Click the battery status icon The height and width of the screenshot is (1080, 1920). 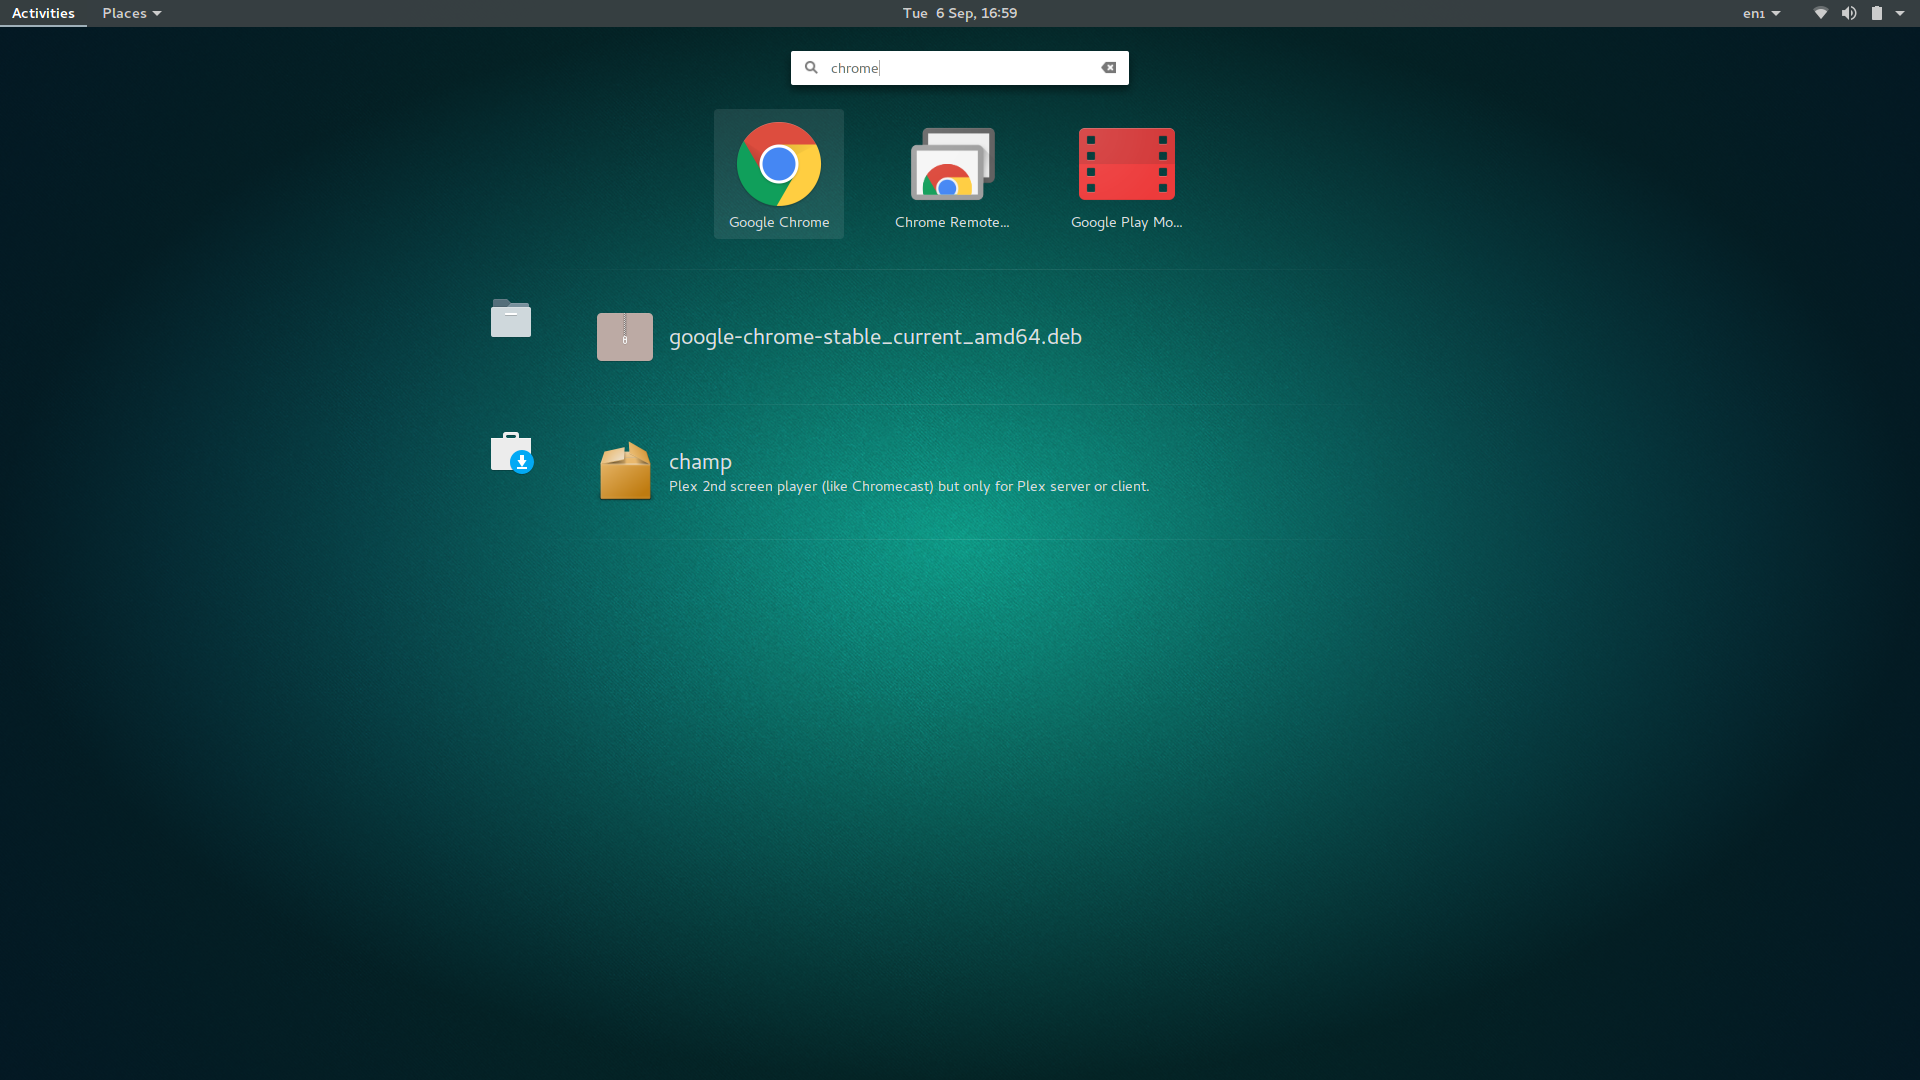pyautogui.click(x=1877, y=13)
